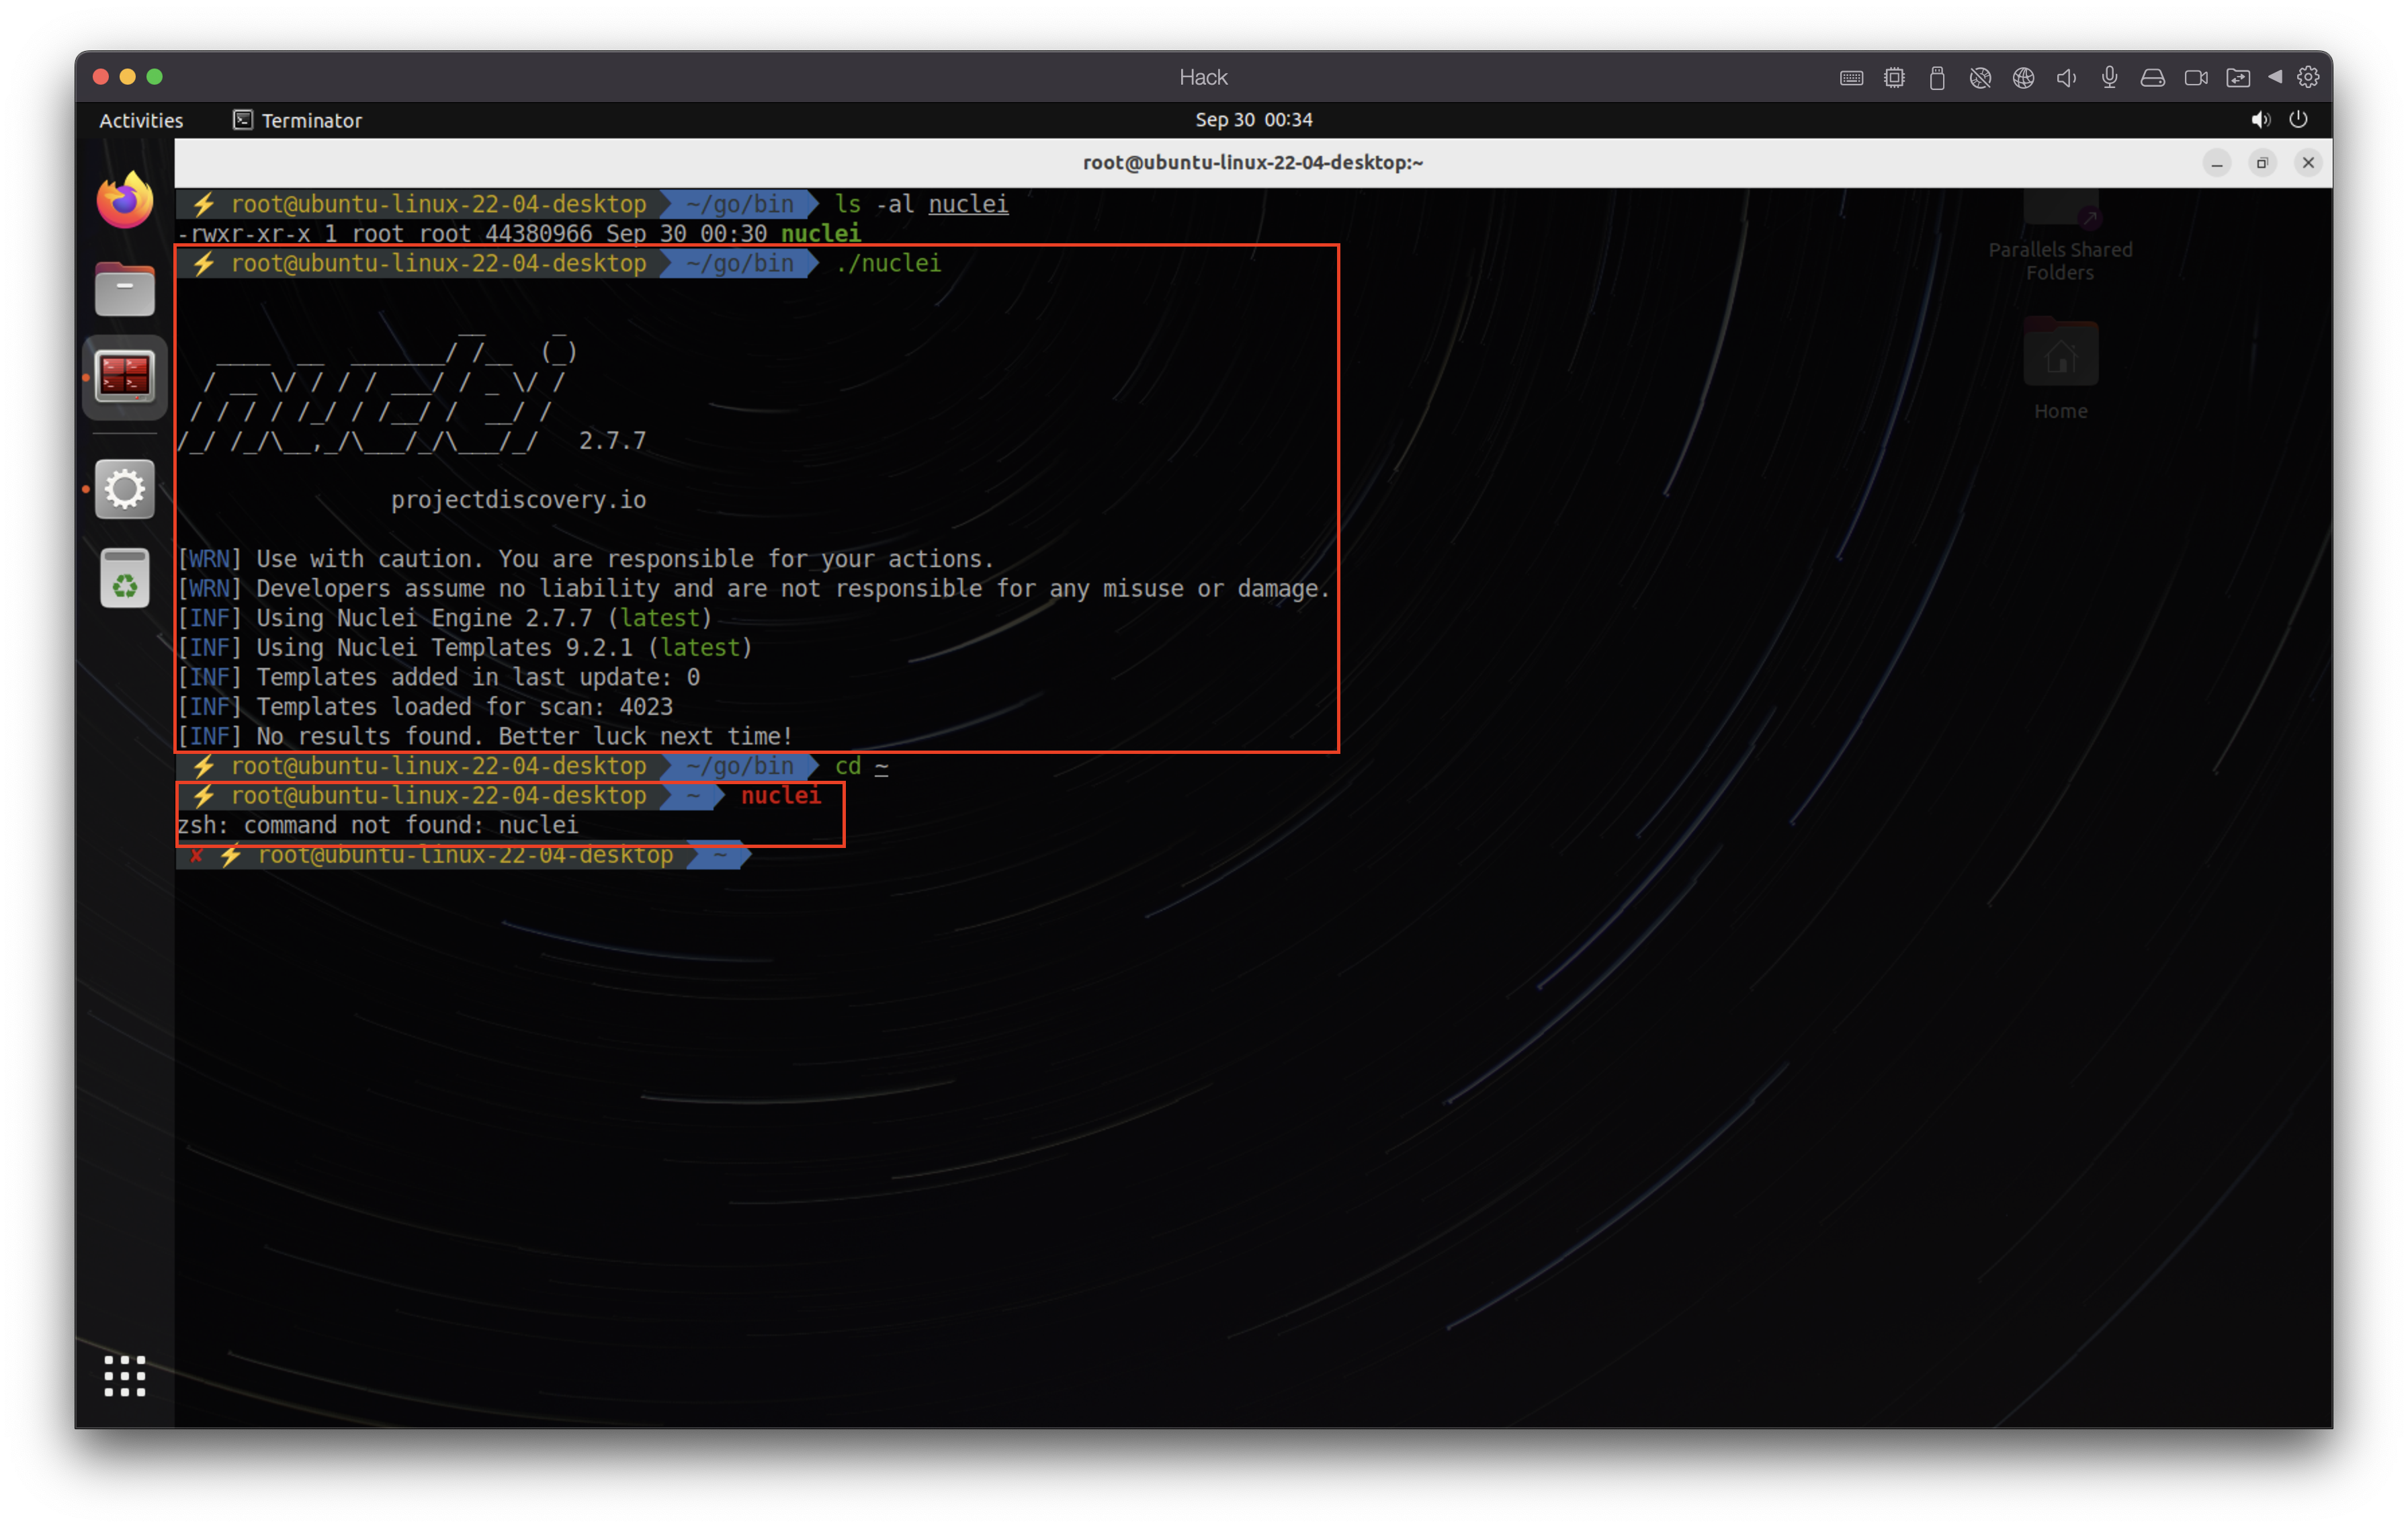Click the version text 2.7.7

tap(612, 441)
